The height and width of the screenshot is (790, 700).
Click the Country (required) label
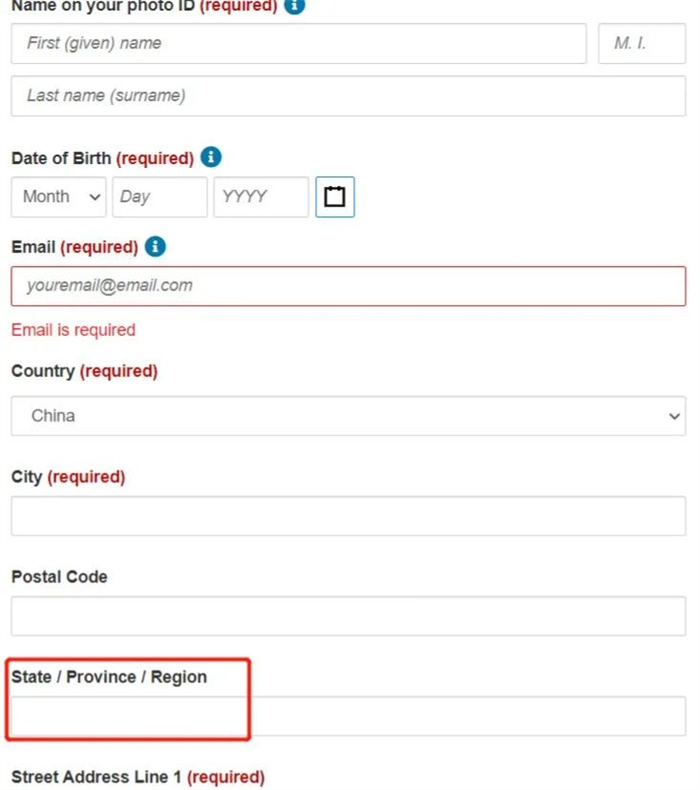point(85,371)
